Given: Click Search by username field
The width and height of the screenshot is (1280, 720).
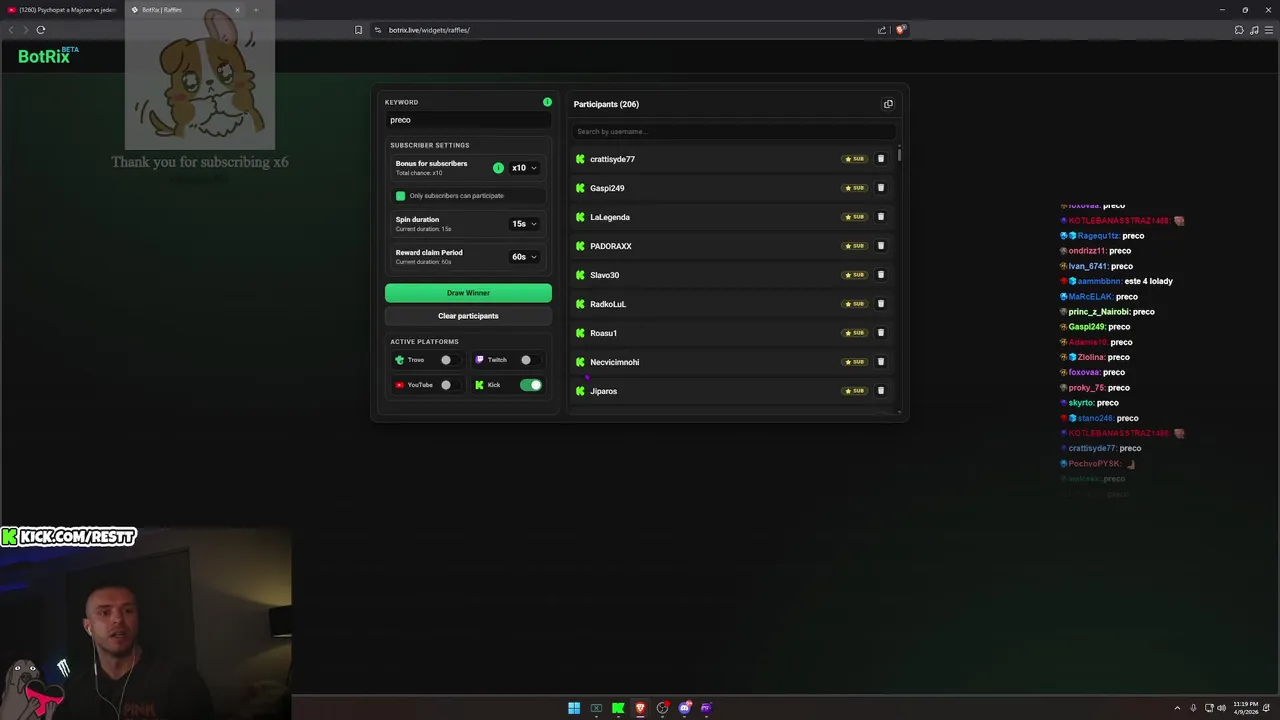Looking at the screenshot, I should [x=734, y=132].
